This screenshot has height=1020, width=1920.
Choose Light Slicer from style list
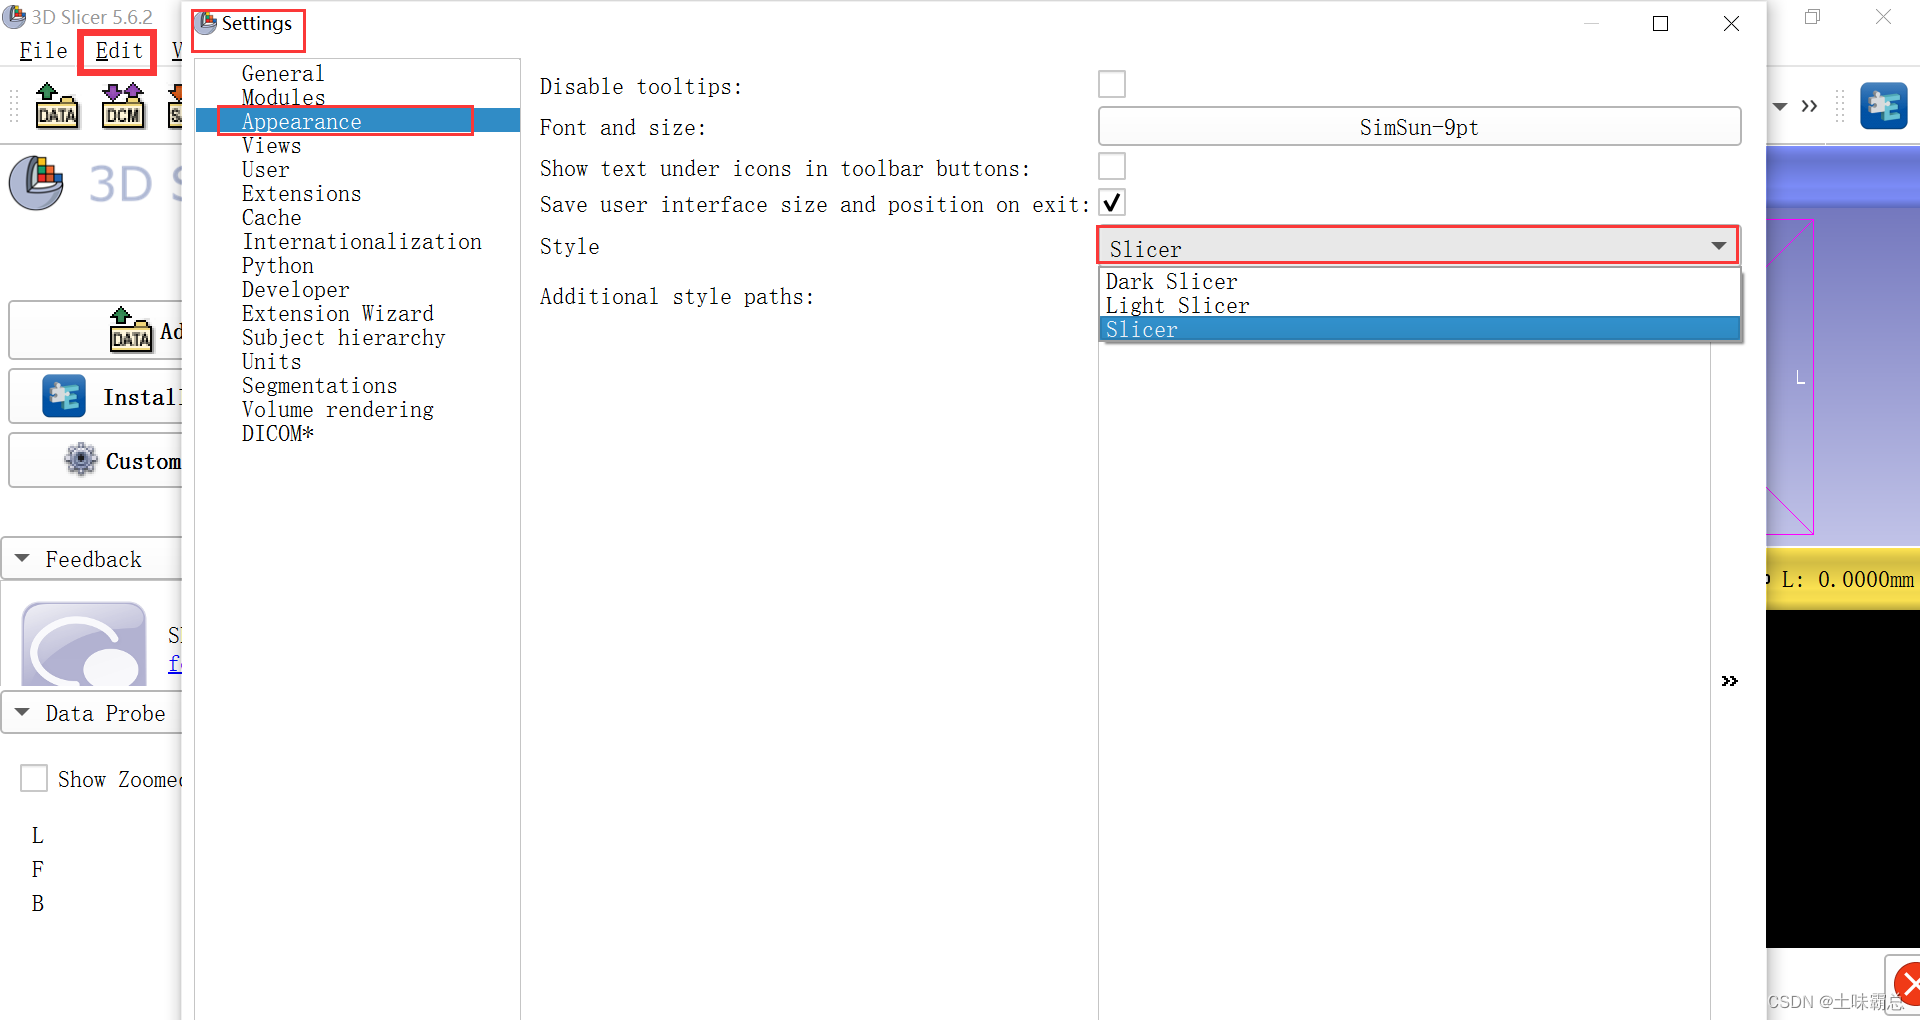coord(1420,305)
